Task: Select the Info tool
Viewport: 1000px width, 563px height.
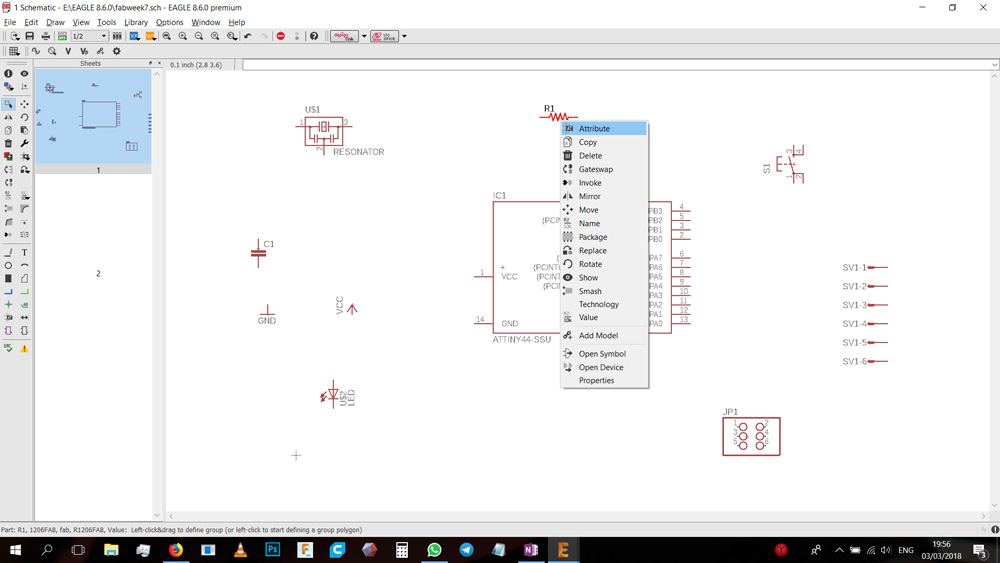Action: pyautogui.click(x=8, y=73)
